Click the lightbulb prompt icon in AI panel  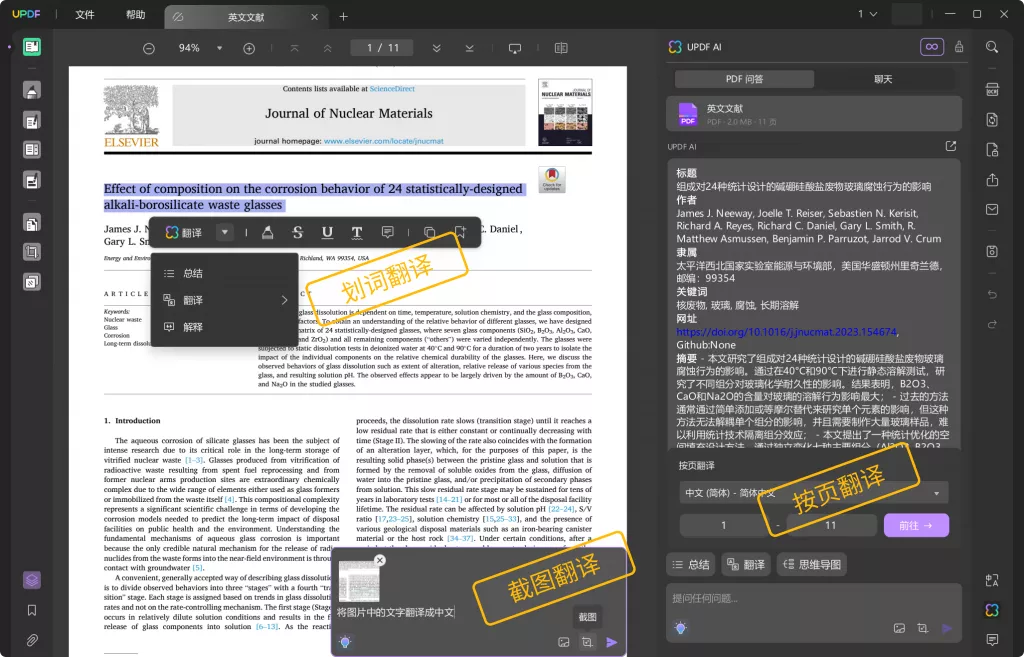tap(680, 628)
